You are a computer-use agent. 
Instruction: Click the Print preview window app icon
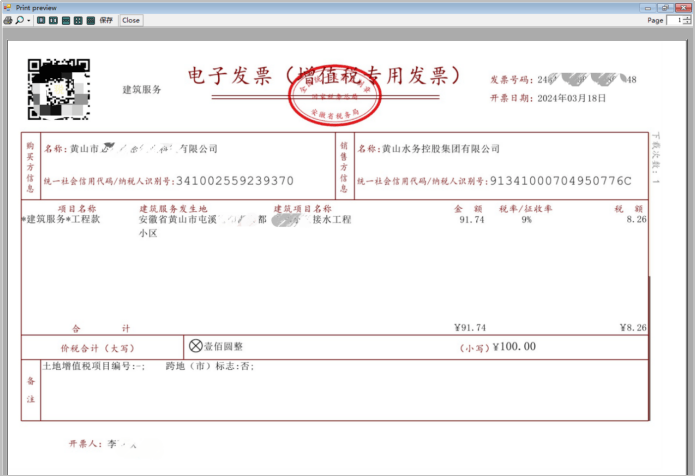7,6
